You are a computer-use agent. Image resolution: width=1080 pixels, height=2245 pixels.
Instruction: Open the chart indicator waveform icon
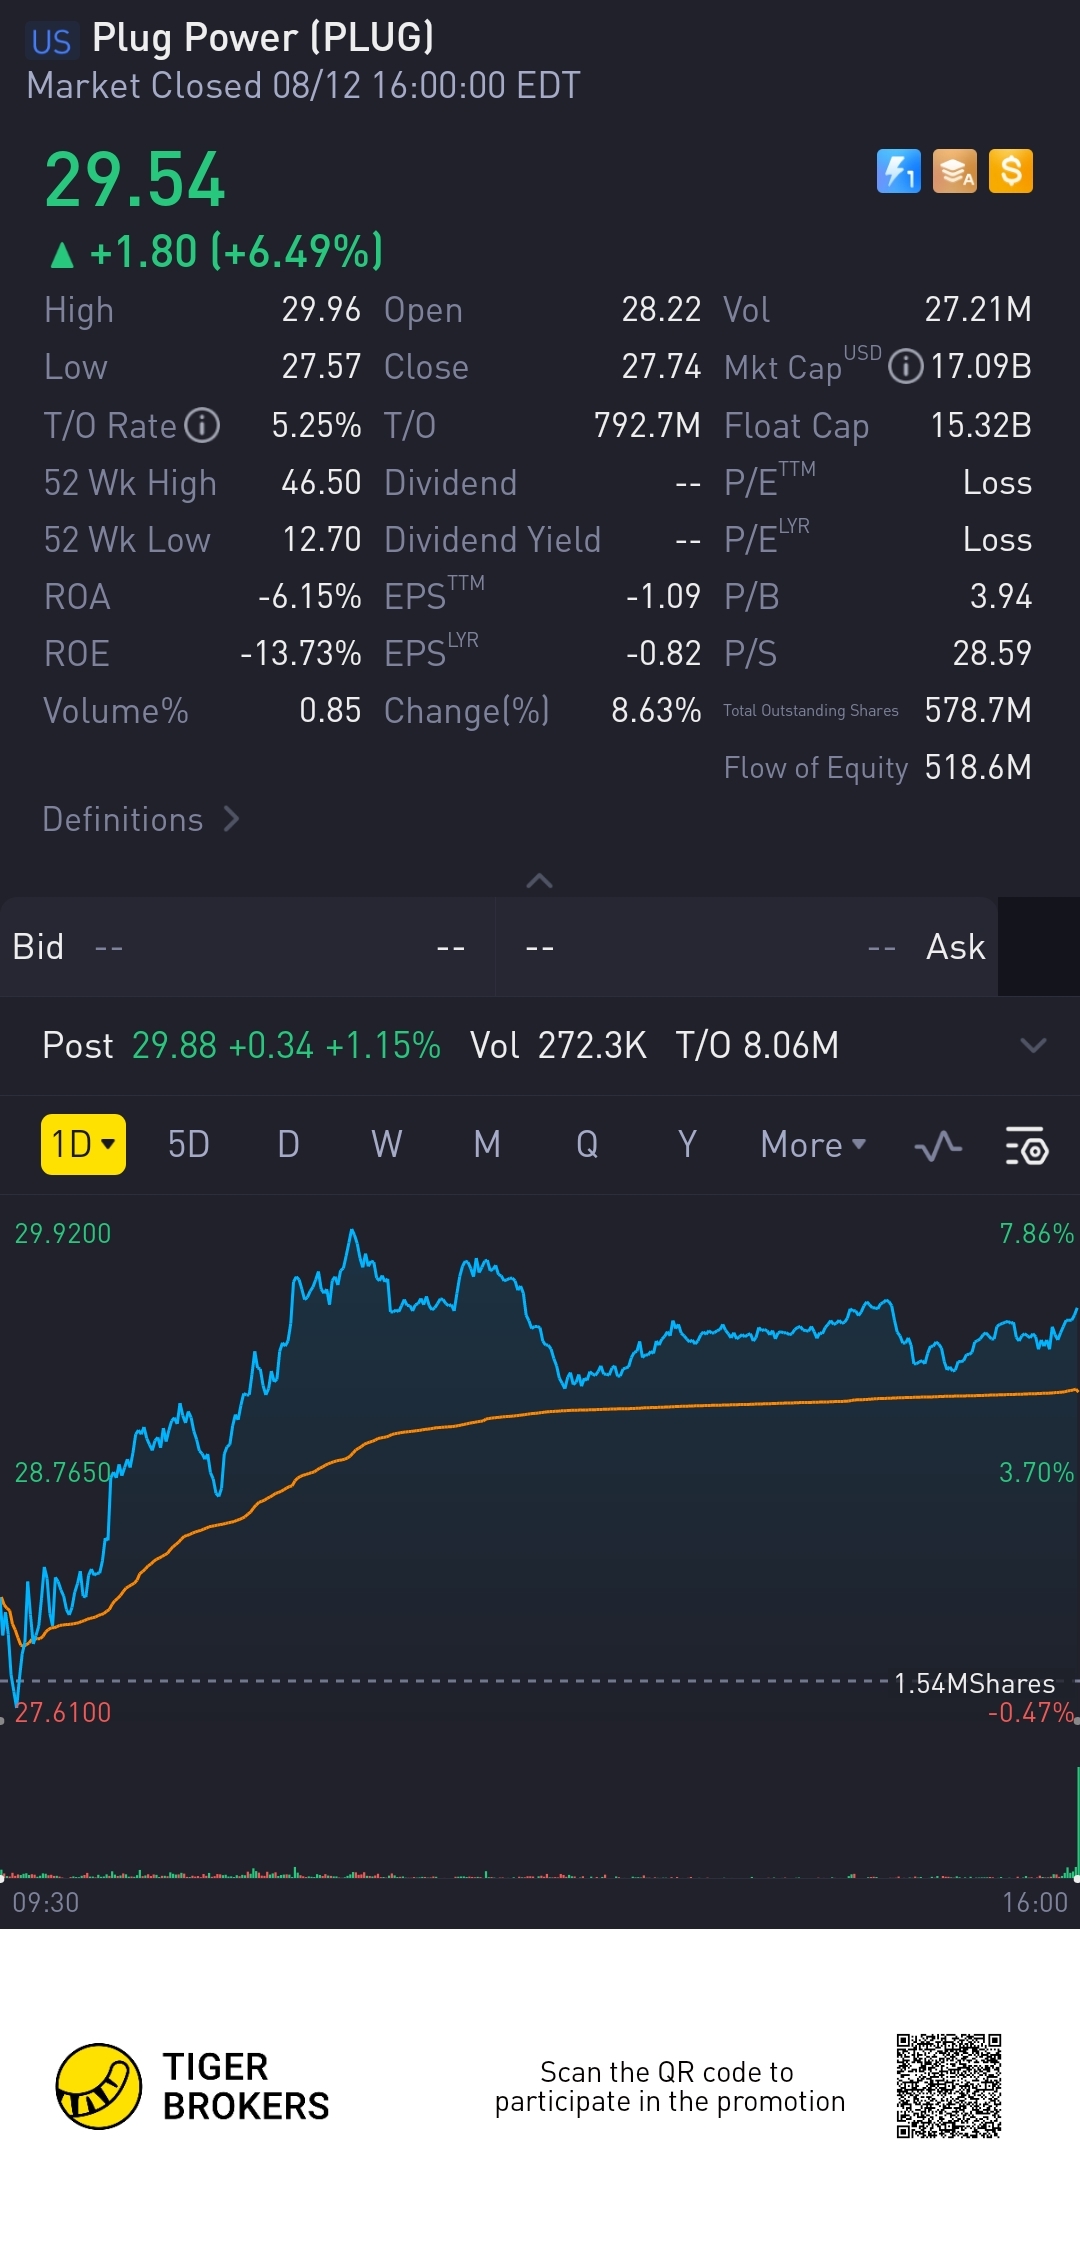coord(938,1145)
